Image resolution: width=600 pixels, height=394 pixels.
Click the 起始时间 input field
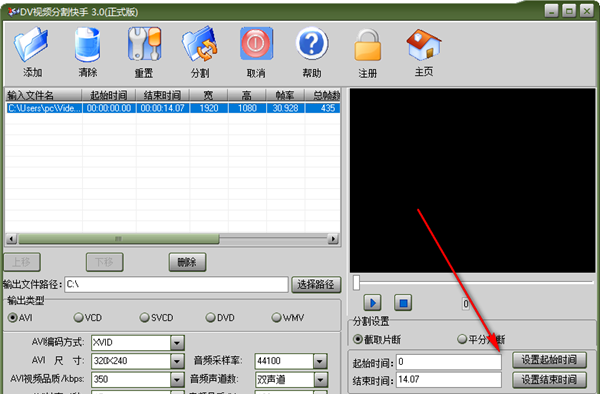(448, 361)
